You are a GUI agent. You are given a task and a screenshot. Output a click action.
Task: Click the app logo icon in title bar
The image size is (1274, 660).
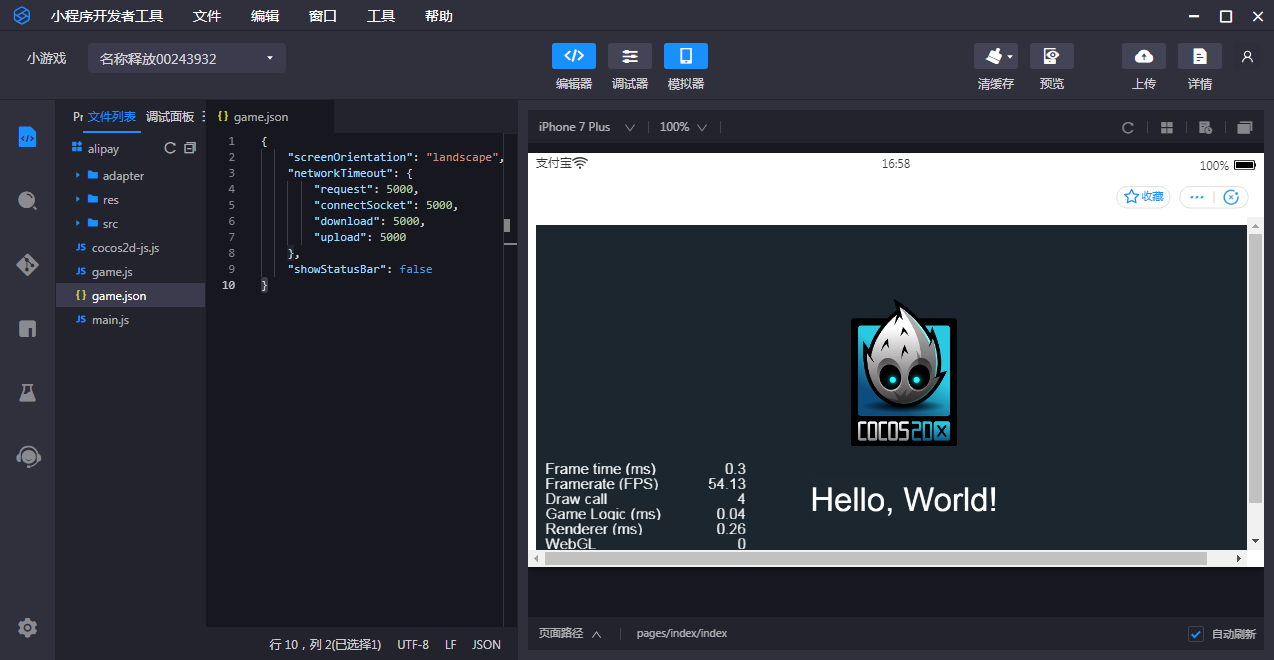tap(21, 16)
